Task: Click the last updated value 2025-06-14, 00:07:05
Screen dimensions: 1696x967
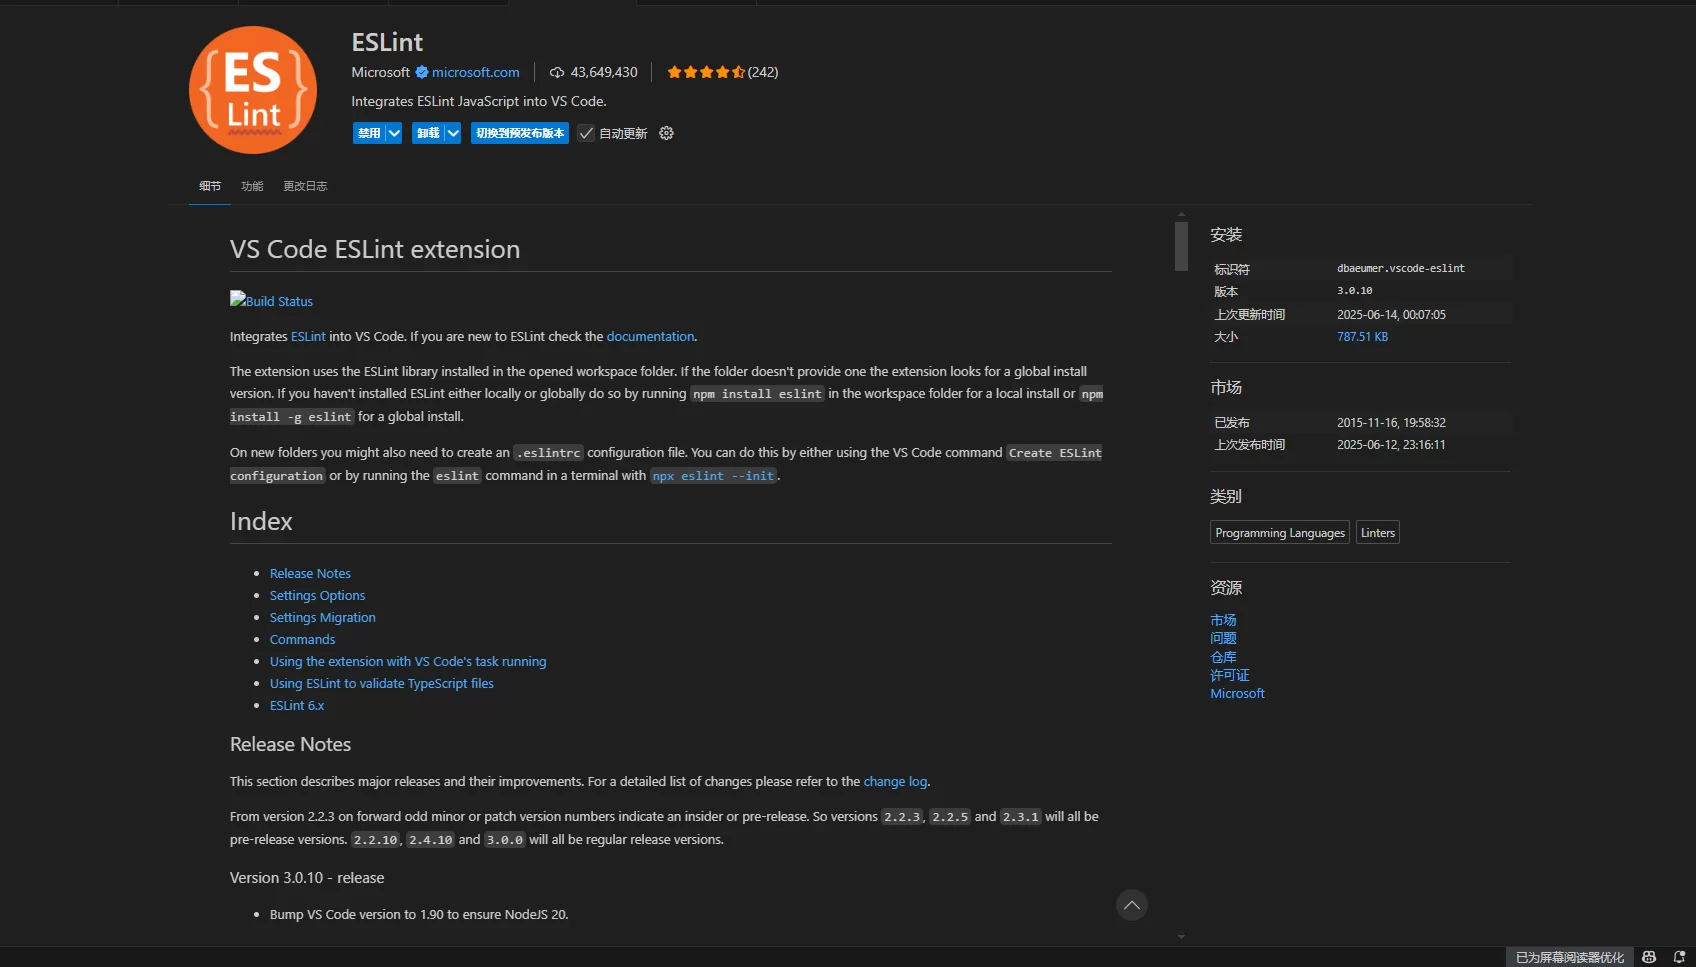Action: [x=1391, y=314]
